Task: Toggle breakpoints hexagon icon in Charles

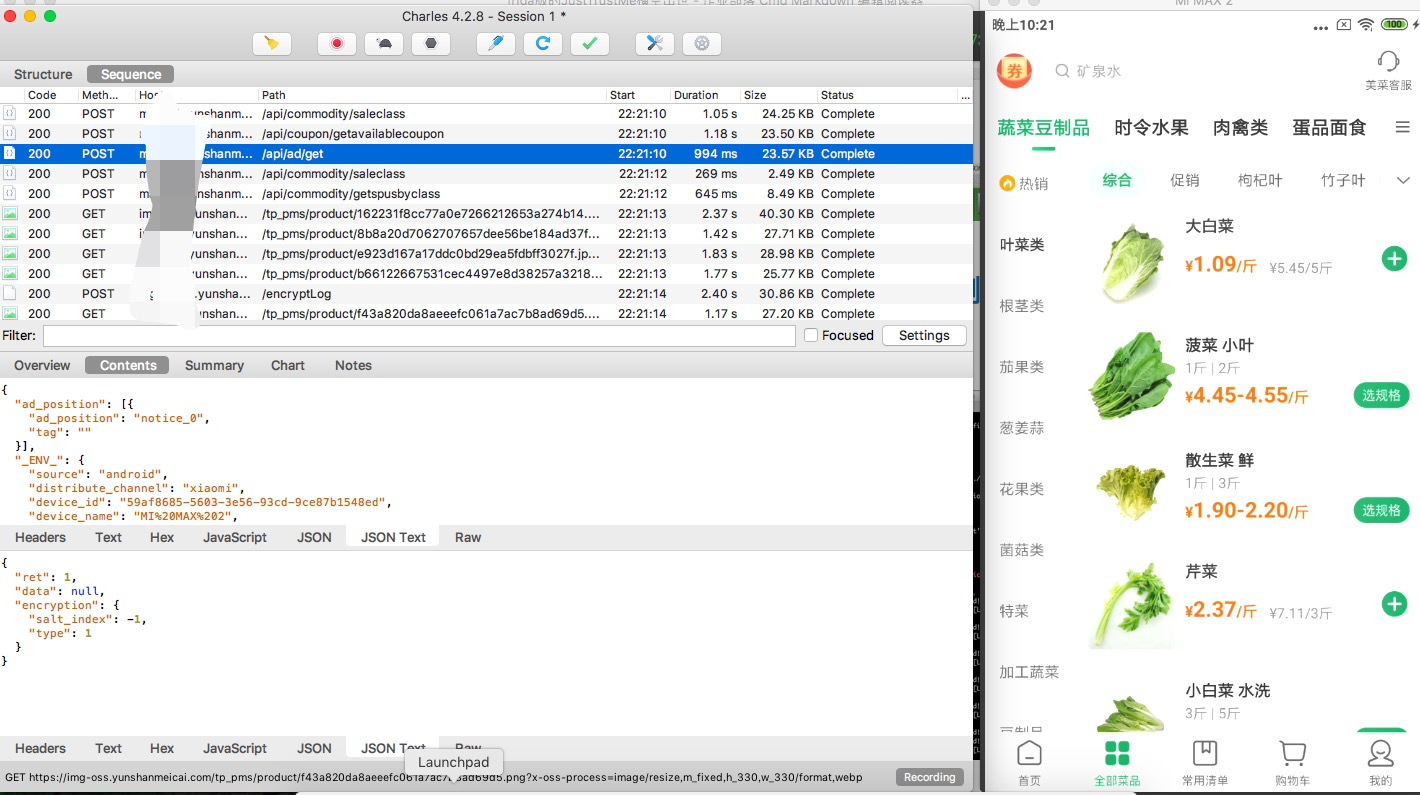Action: 431,43
